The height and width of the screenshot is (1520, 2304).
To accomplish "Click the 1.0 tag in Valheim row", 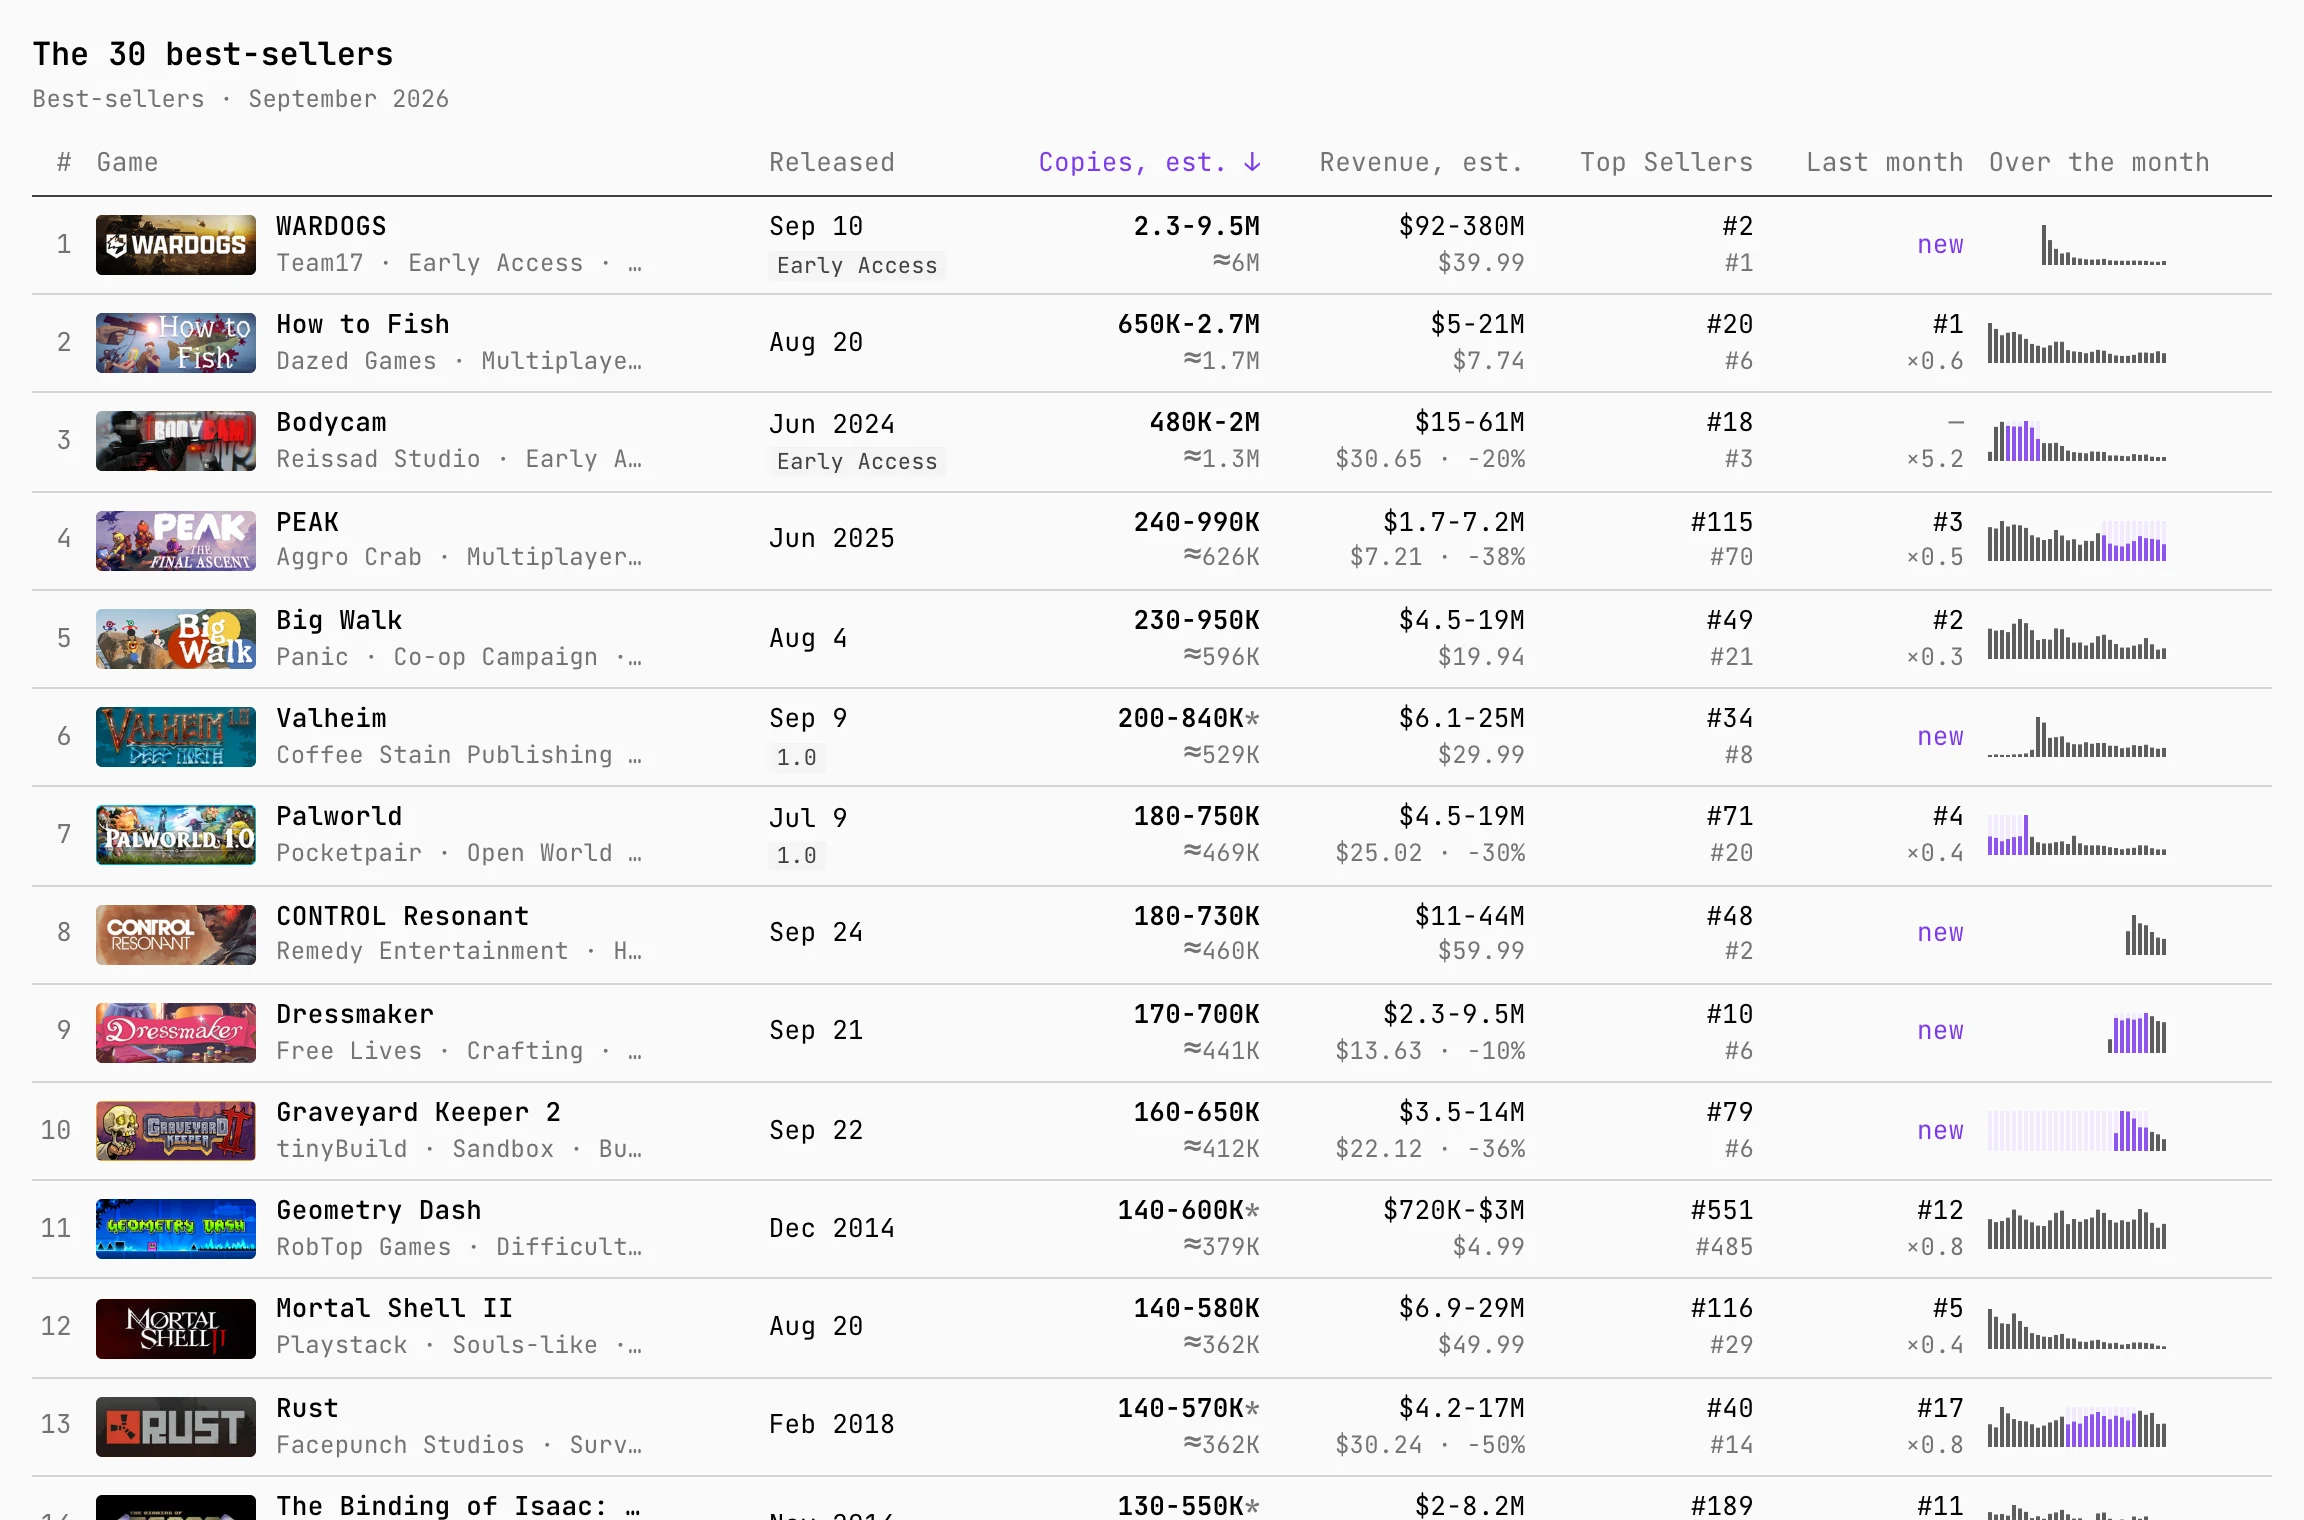I will tap(797, 757).
